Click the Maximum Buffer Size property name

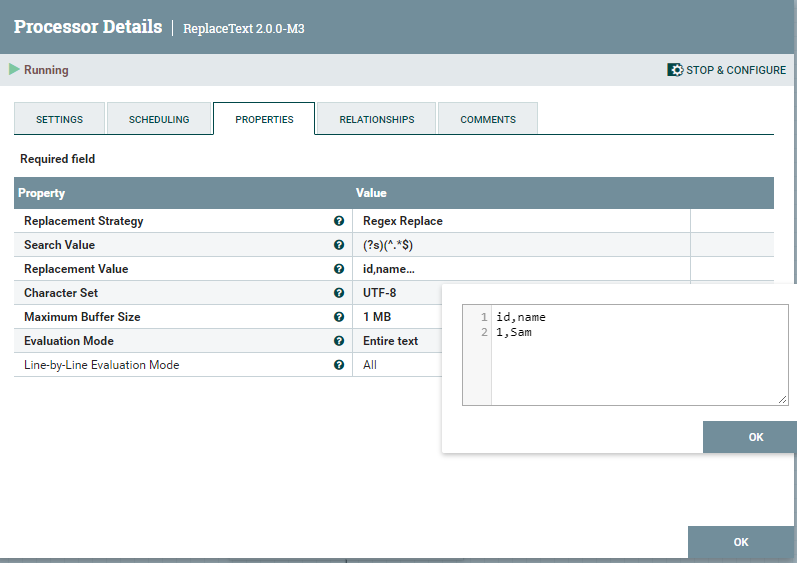click(x=82, y=317)
